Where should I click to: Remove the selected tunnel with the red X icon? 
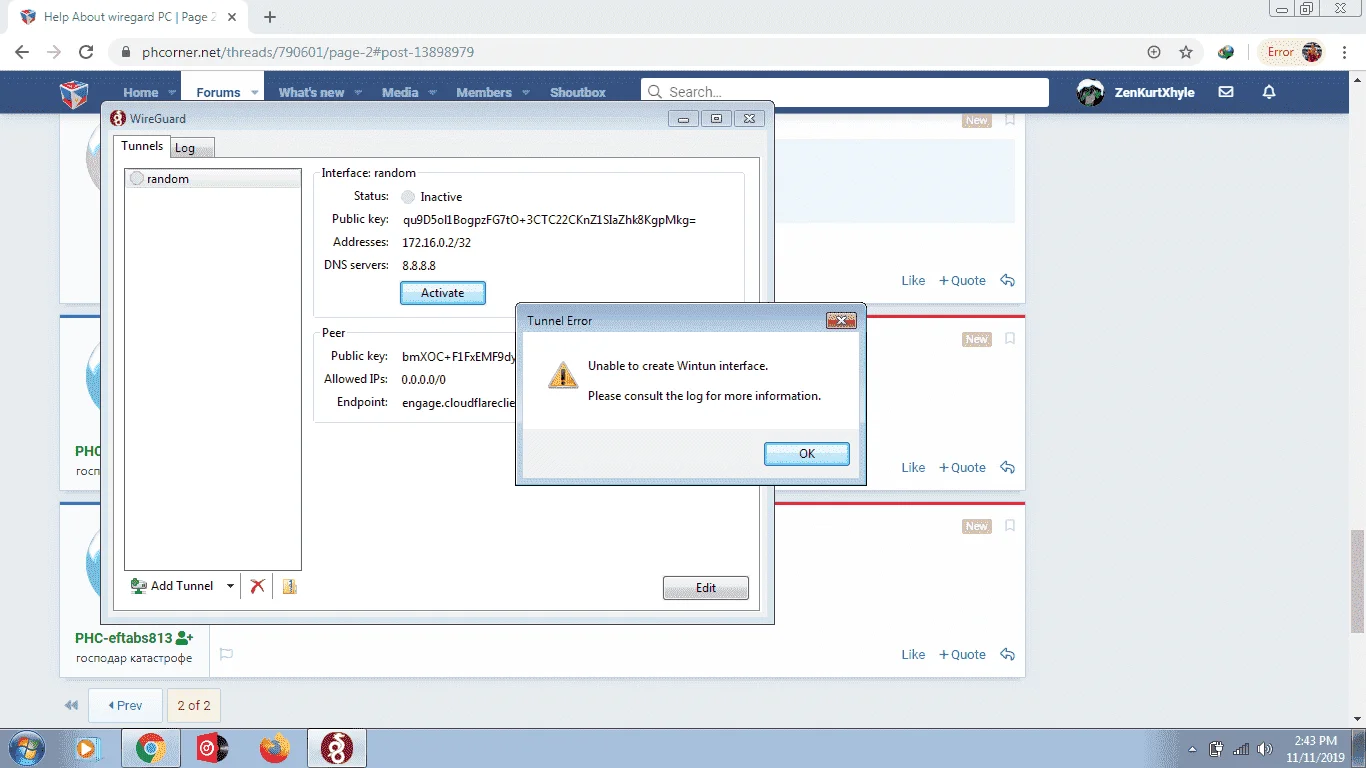coord(257,586)
